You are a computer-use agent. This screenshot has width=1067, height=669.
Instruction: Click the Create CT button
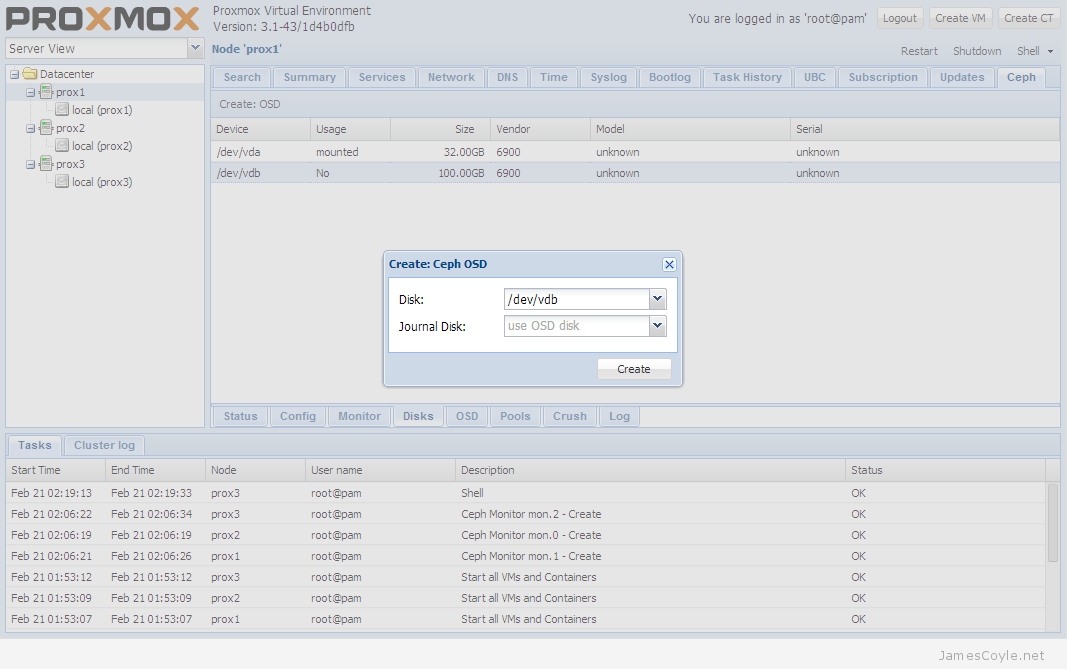(1029, 18)
